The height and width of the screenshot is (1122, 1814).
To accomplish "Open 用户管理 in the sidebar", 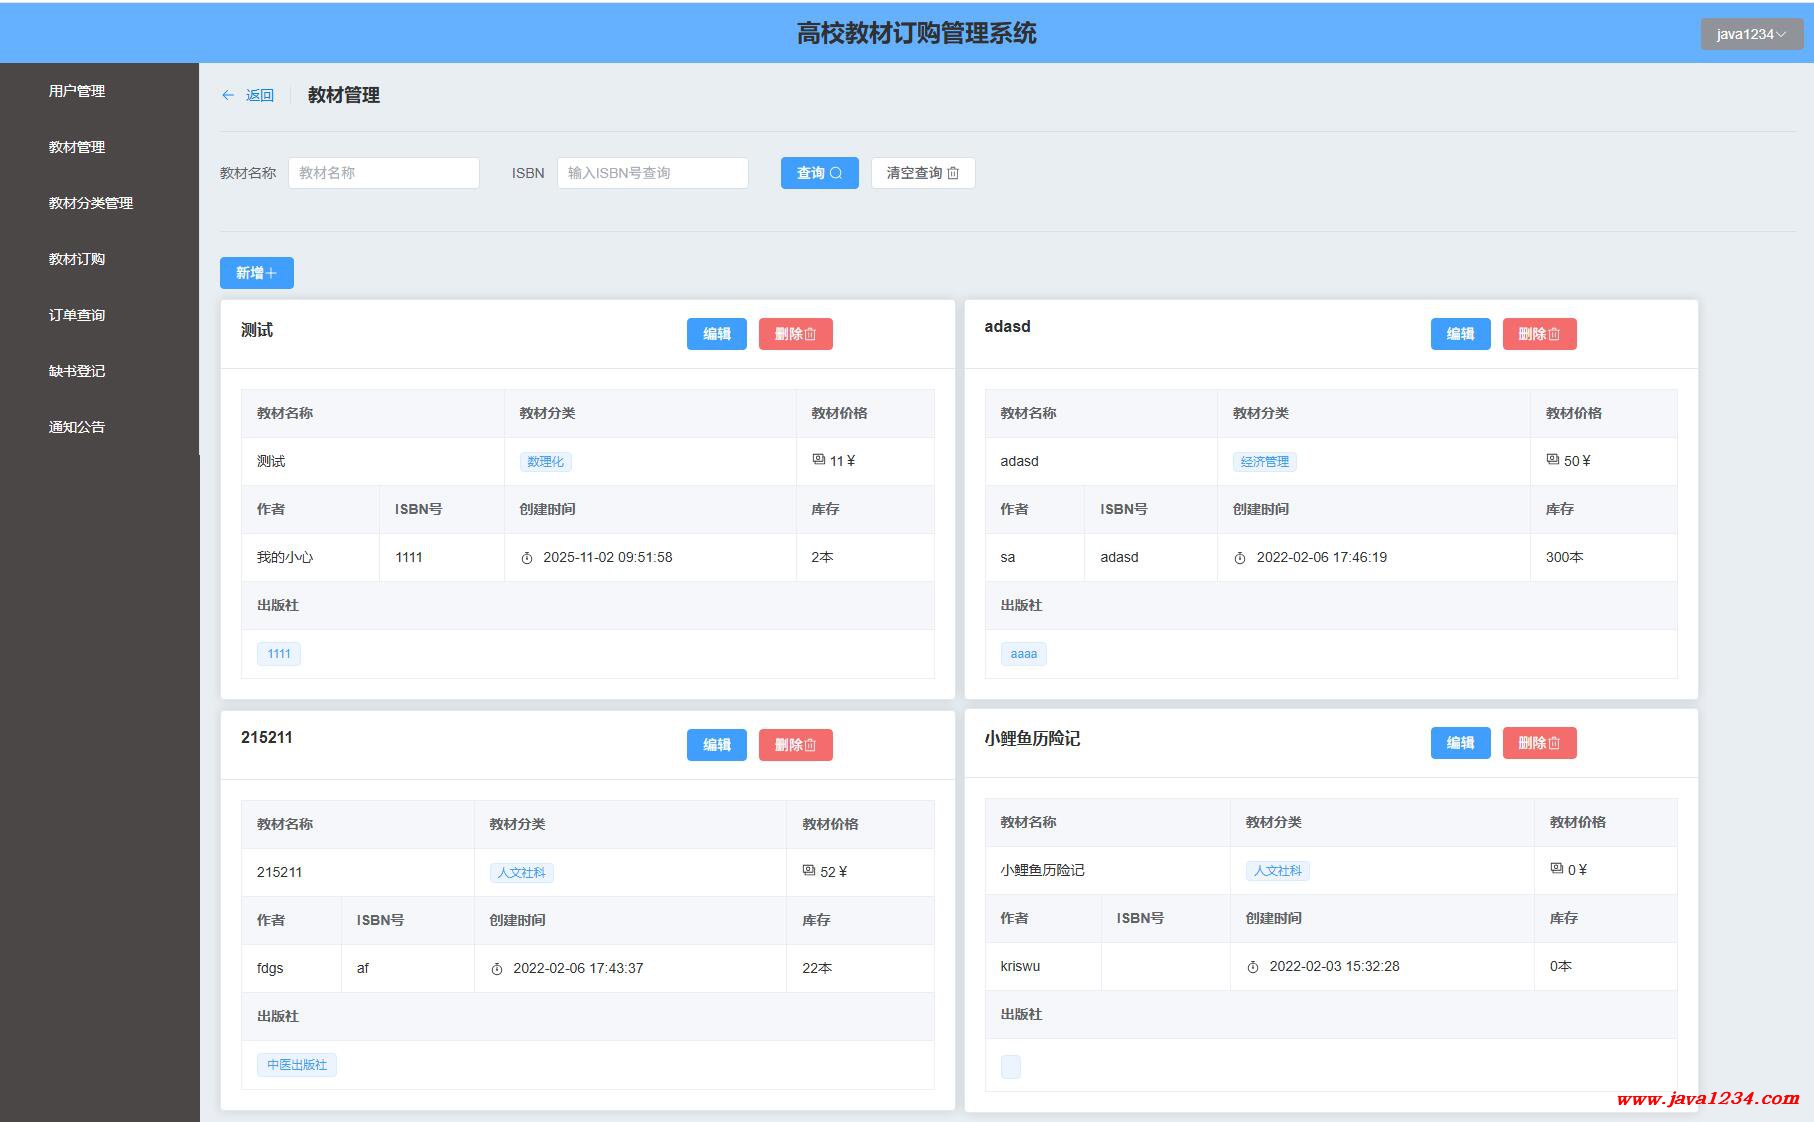I will (x=77, y=91).
